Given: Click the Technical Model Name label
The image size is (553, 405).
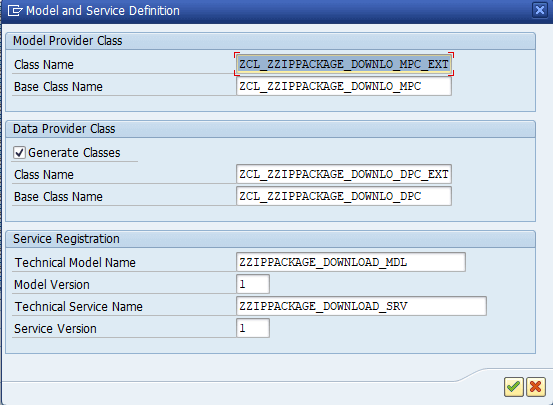Looking at the screenshot, I should 75,262.
